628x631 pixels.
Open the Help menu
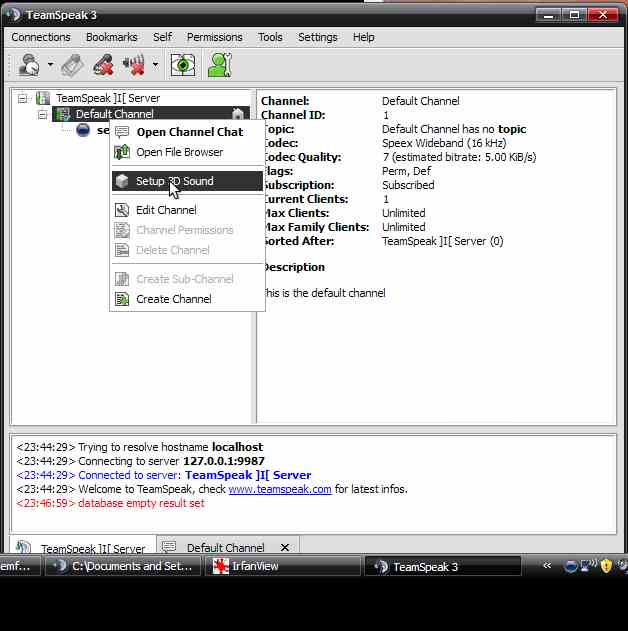[x=364, y=37]
